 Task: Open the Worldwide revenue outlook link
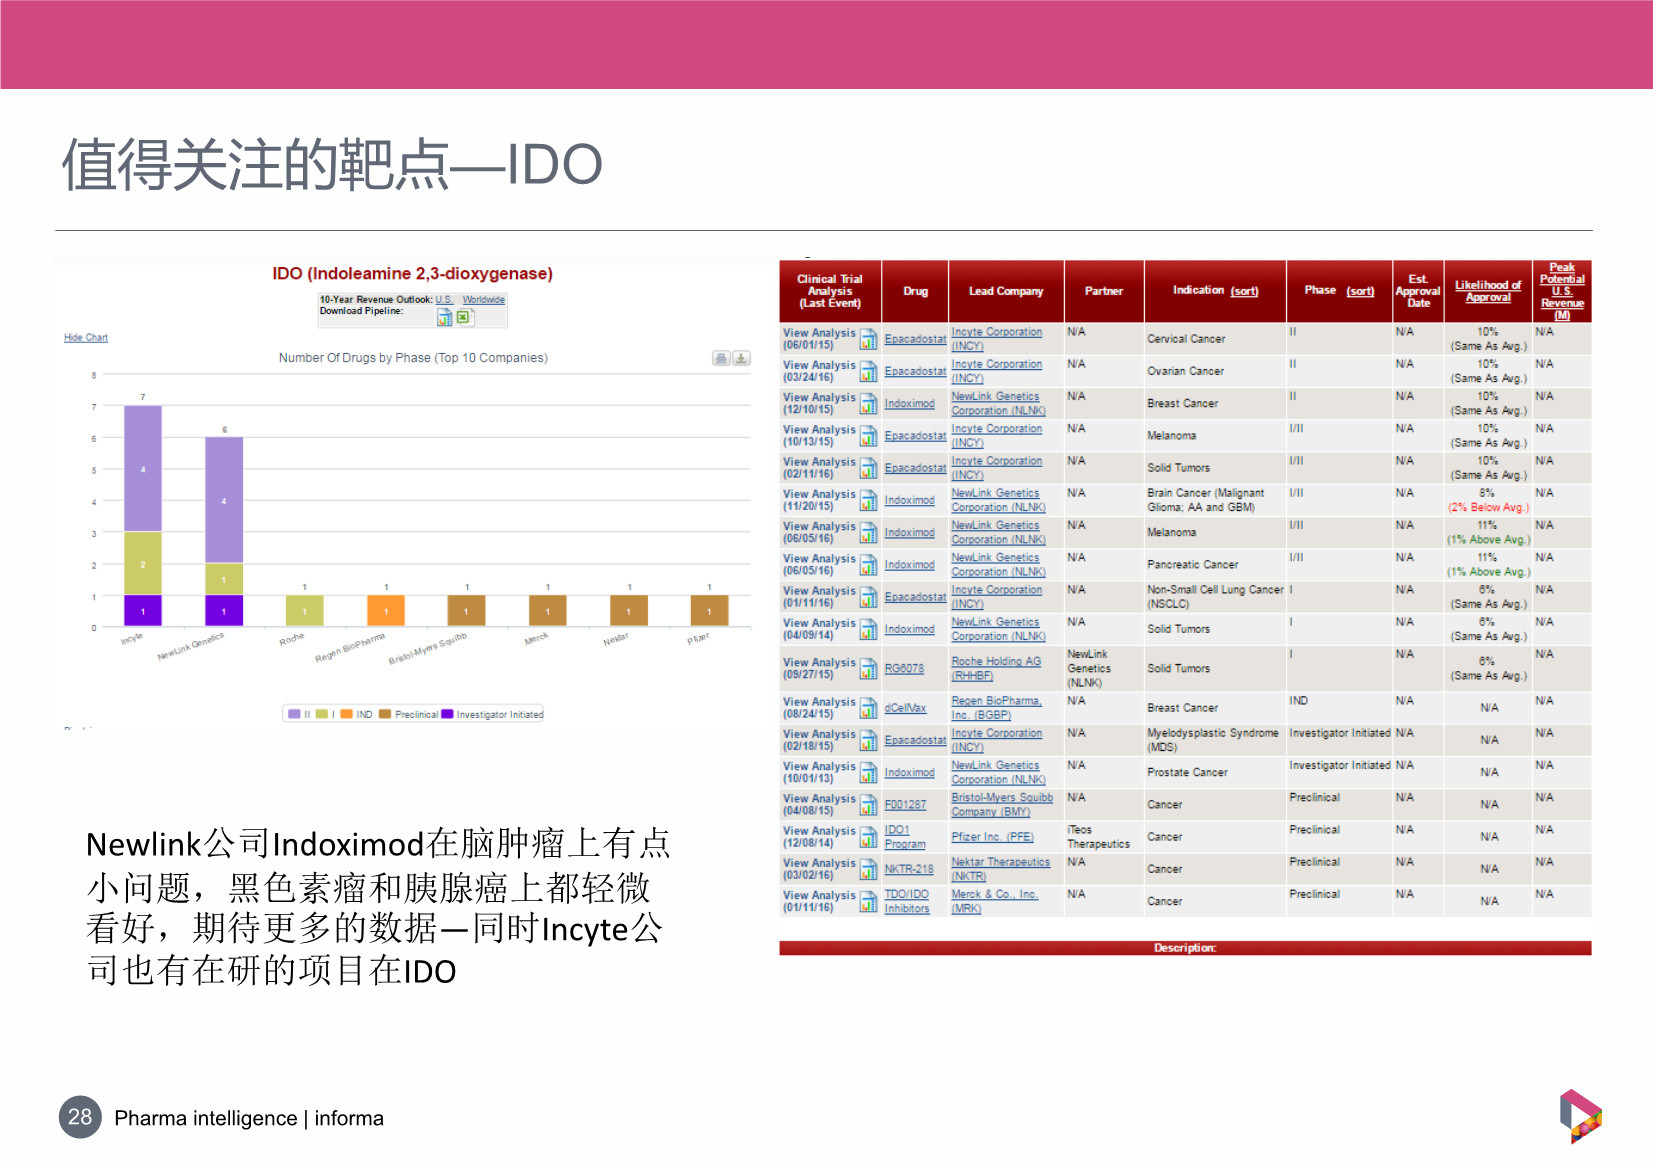(x=484, y=300)
